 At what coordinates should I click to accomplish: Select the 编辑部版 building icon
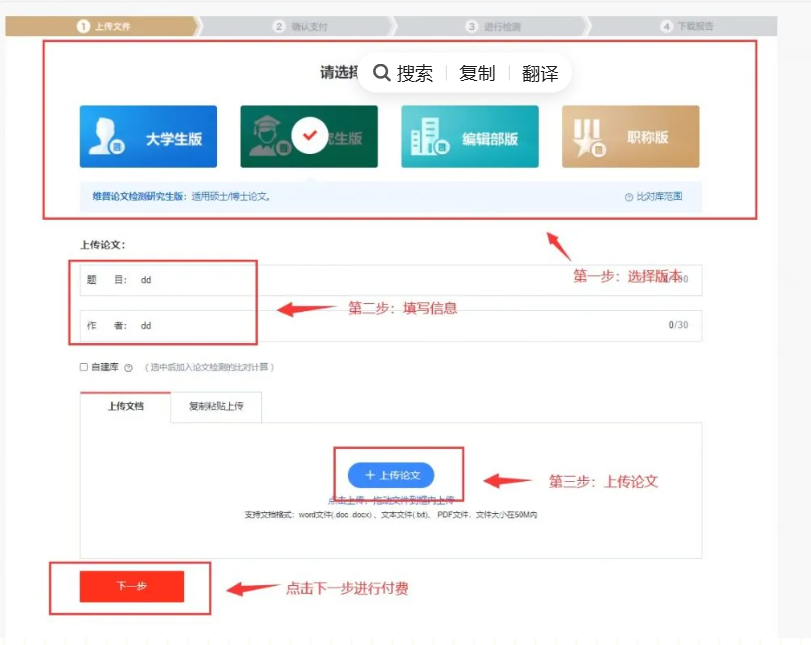(425, 137)
